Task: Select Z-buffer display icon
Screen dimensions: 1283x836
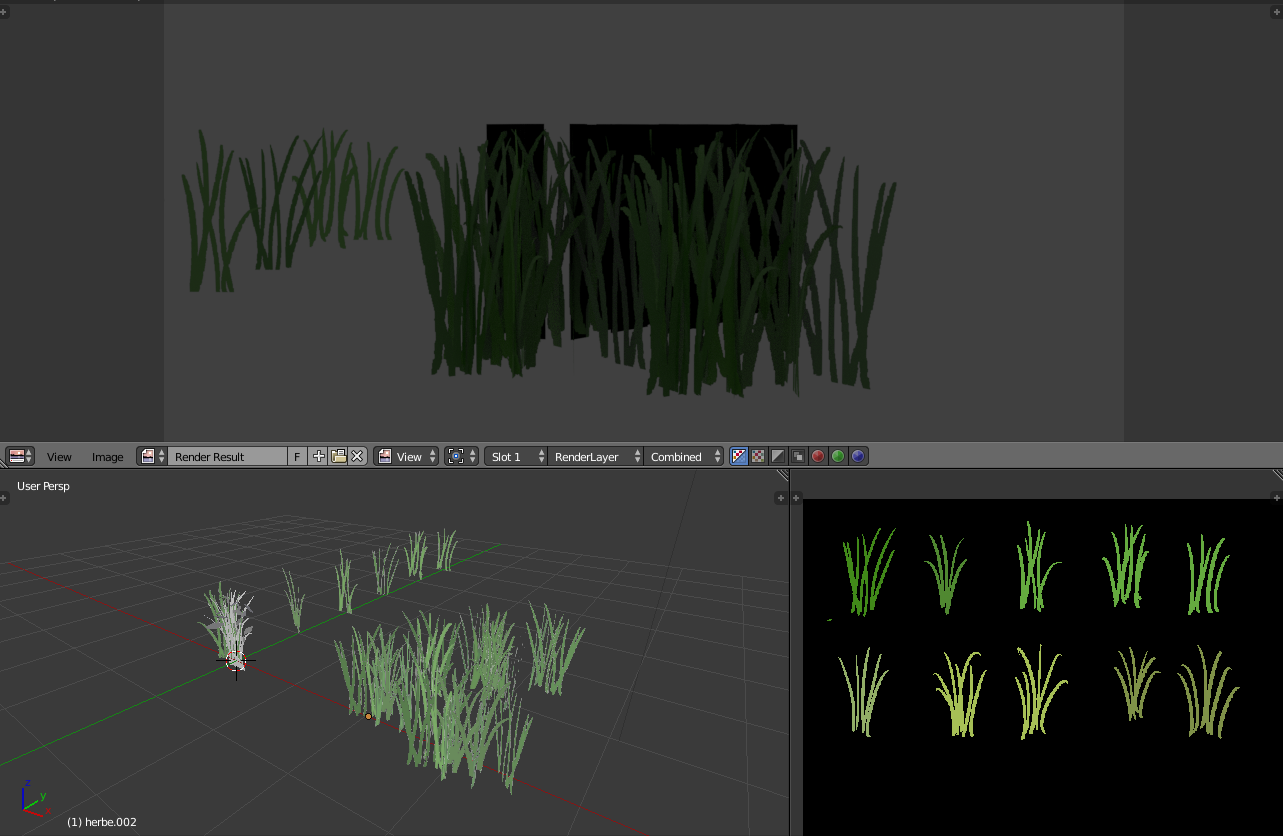Action: pos(798,456)
